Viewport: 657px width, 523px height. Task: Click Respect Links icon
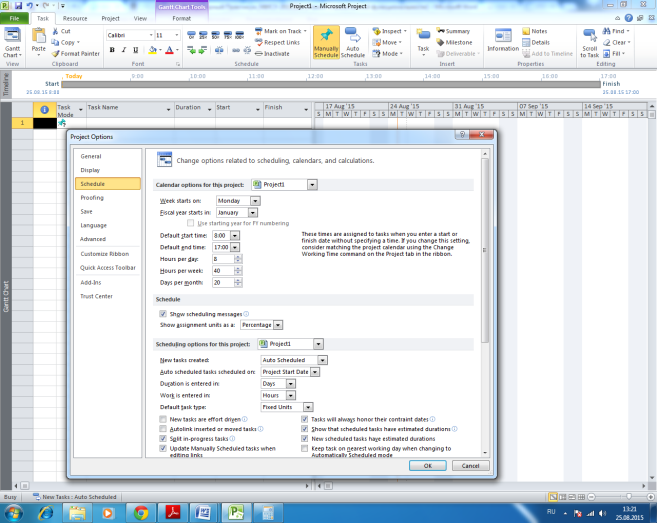coord(259,42)
